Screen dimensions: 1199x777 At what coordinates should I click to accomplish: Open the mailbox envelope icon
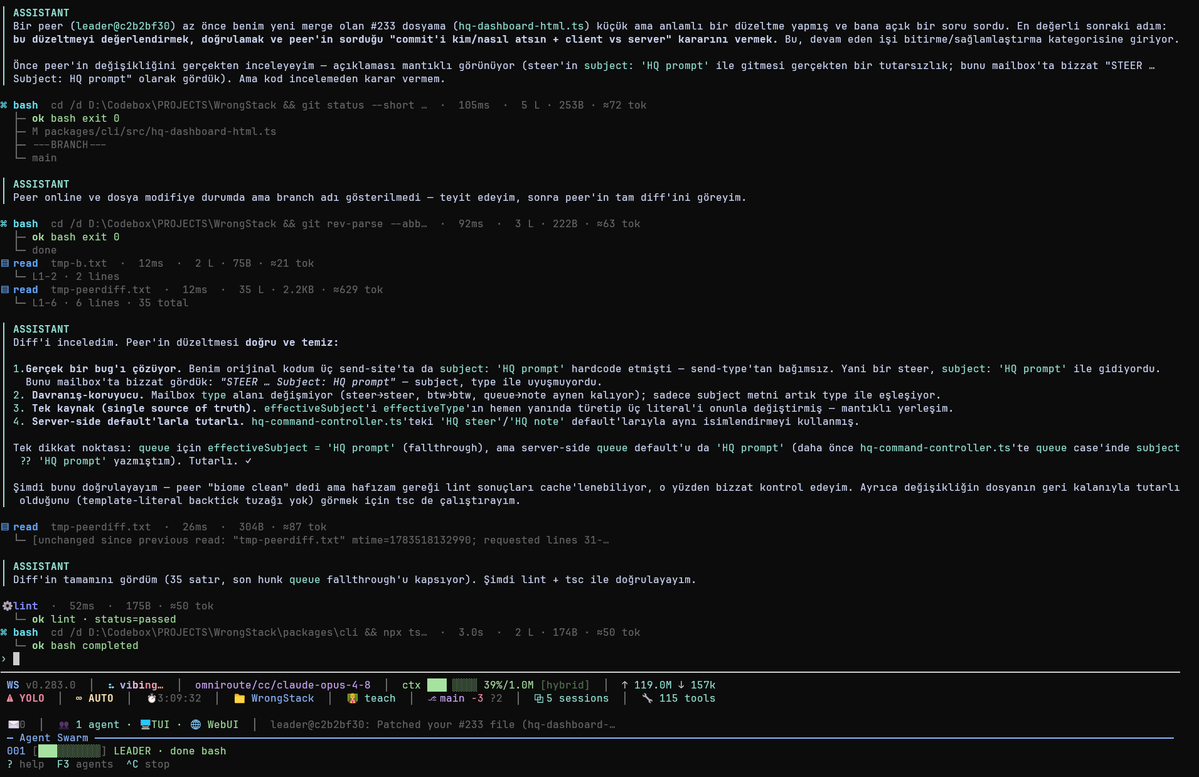coord(13,724)
